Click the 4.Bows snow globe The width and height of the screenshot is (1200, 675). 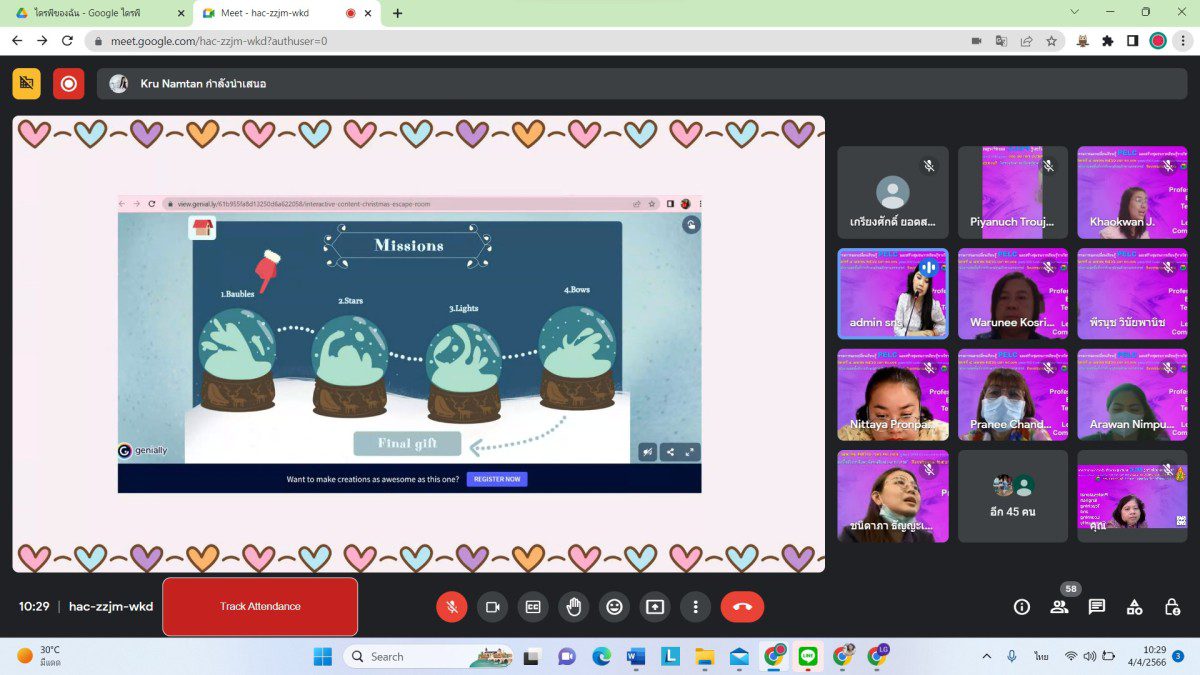pos(578,358)
